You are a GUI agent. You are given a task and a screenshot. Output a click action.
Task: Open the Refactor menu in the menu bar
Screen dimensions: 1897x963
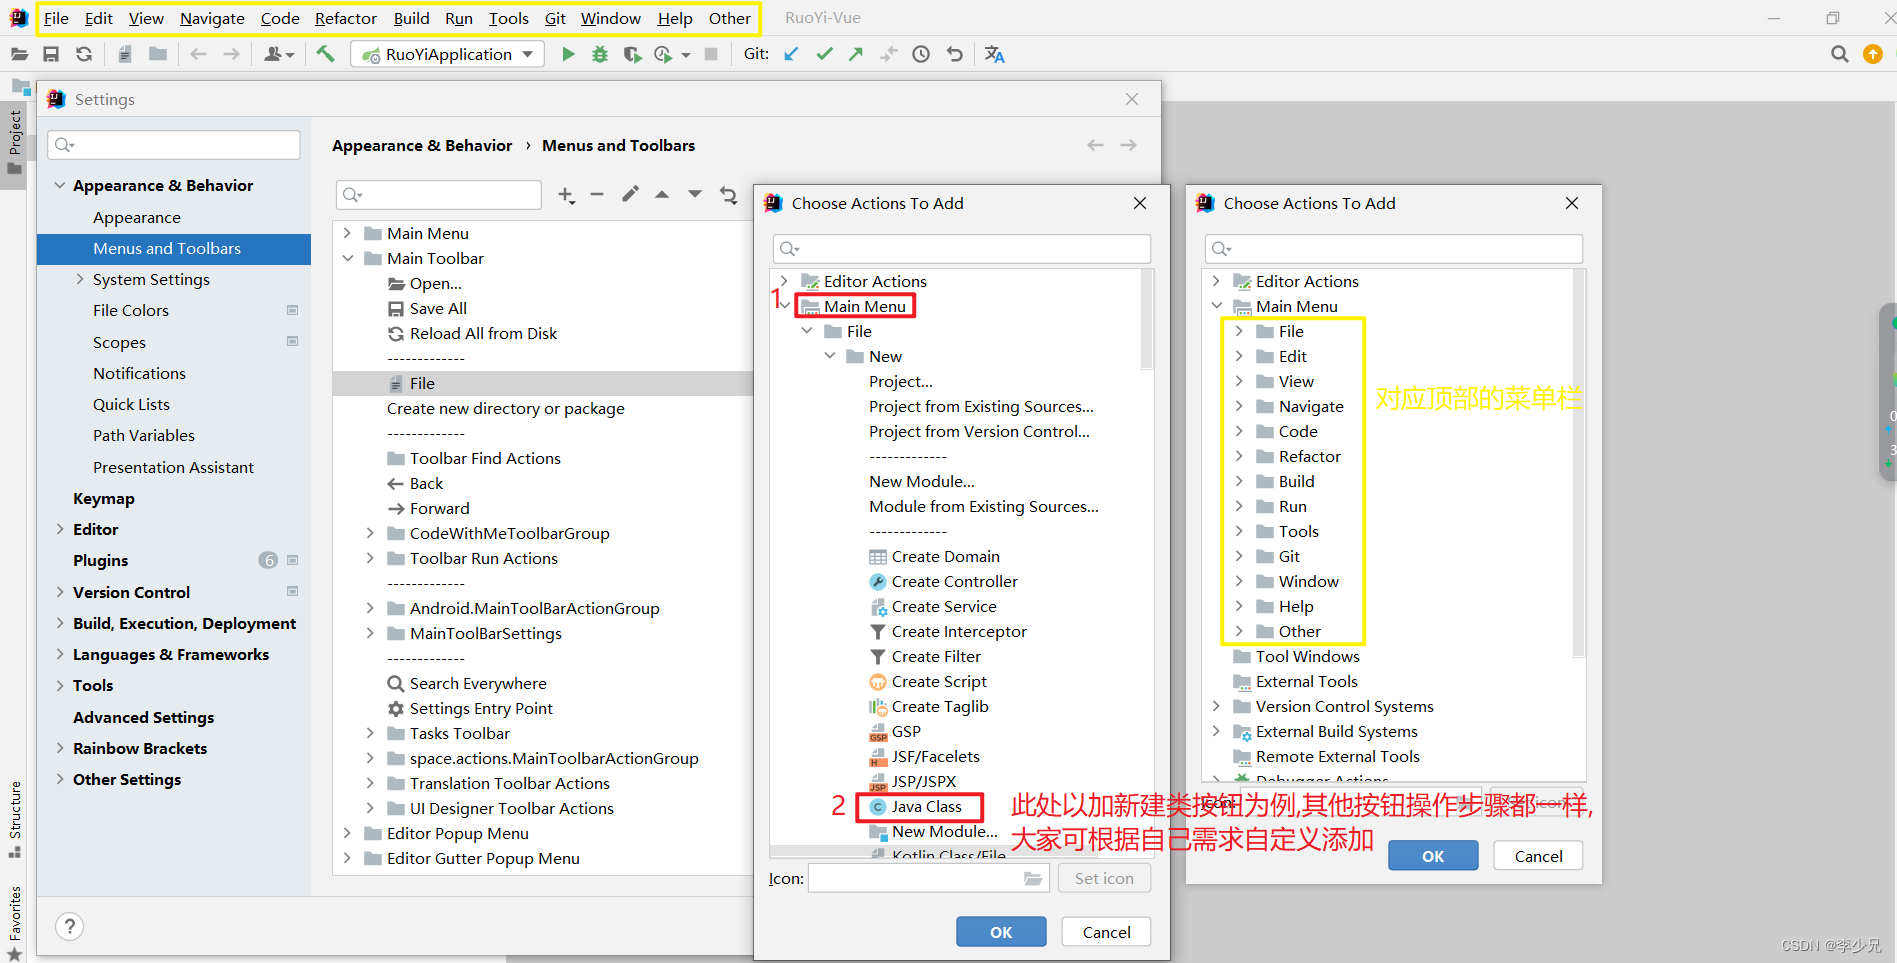click(345, 18)
